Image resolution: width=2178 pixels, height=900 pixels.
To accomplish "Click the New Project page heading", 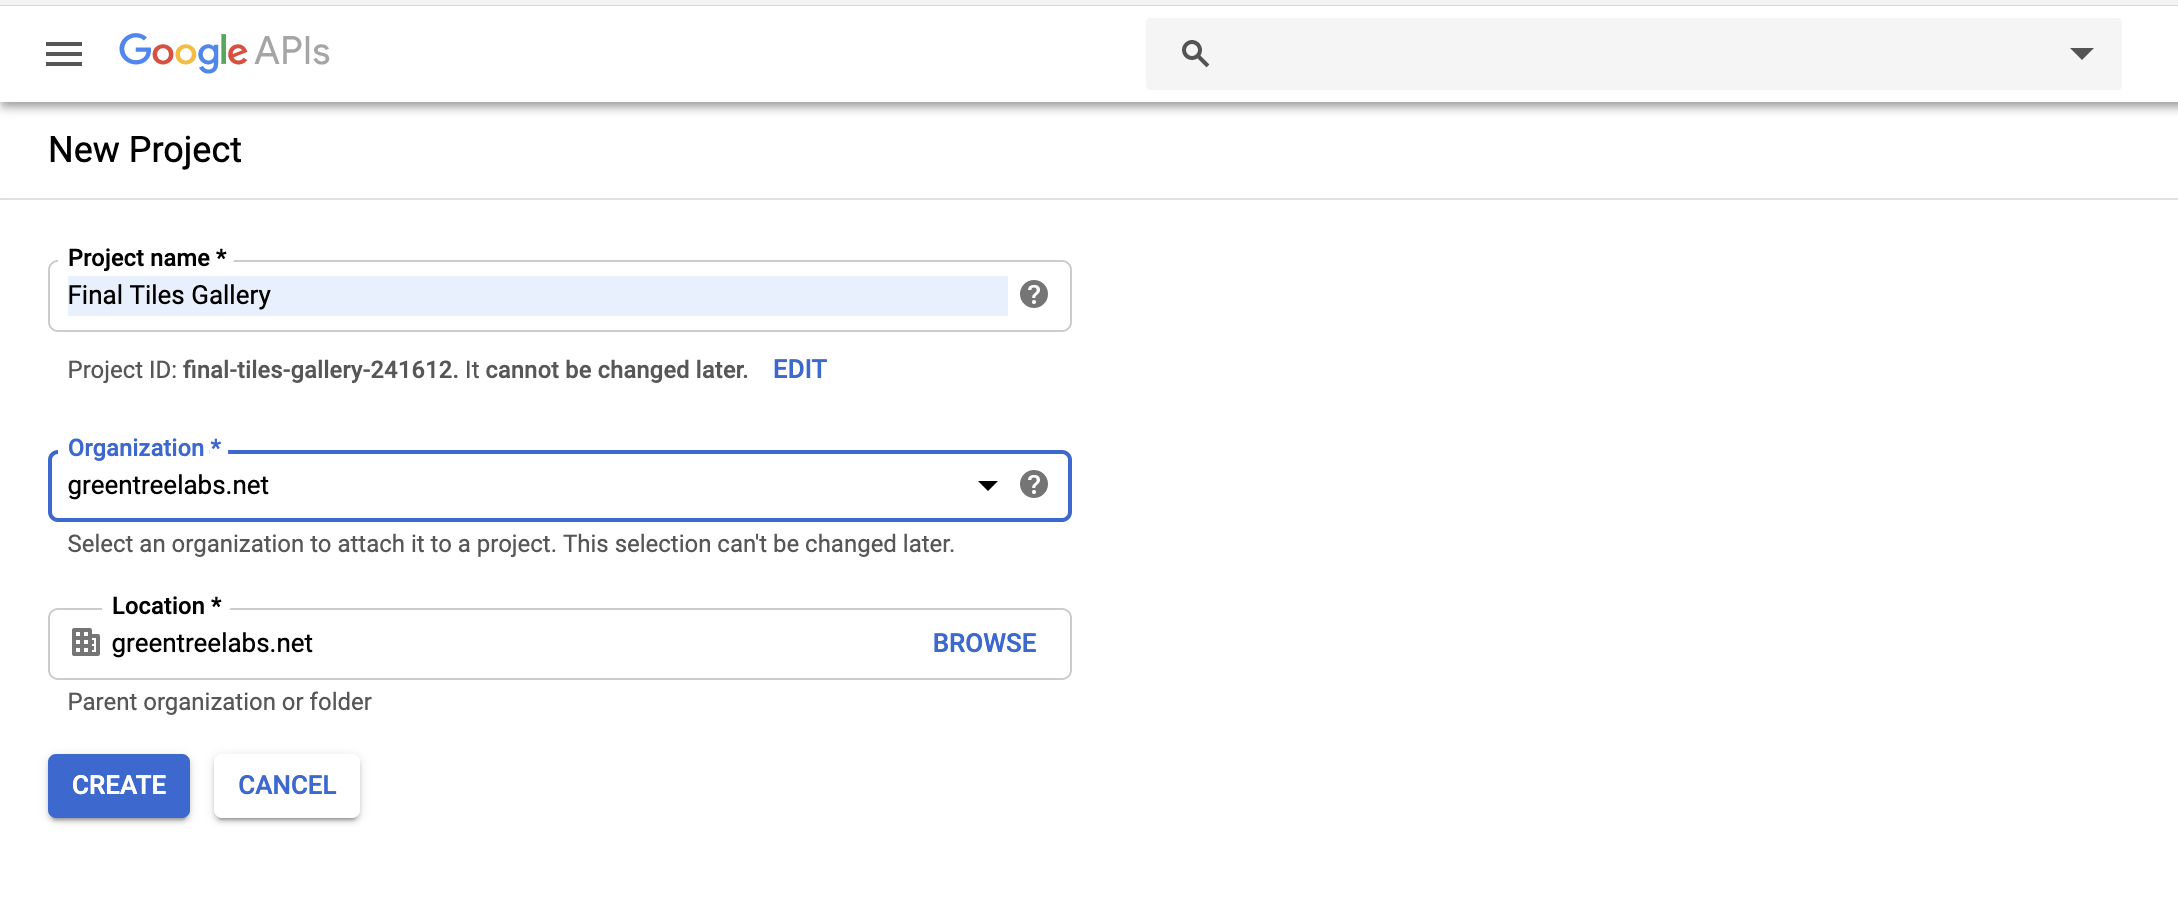I will [x=145, y=150].
